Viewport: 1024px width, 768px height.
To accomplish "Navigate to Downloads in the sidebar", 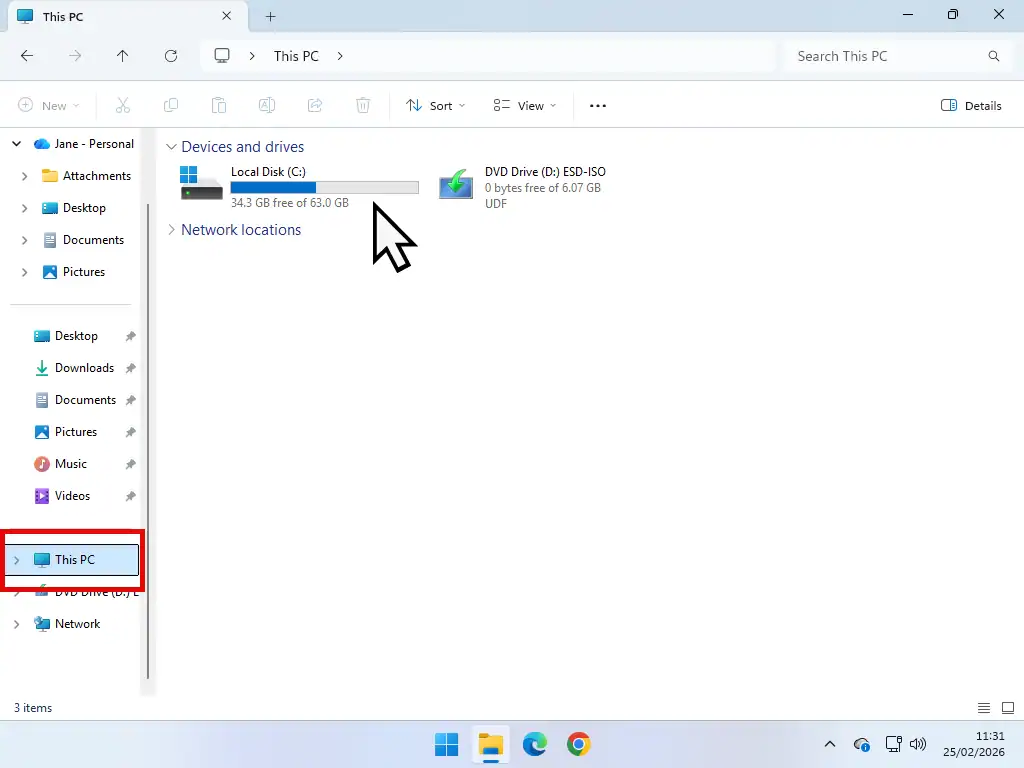I will (x=82, y=368).
